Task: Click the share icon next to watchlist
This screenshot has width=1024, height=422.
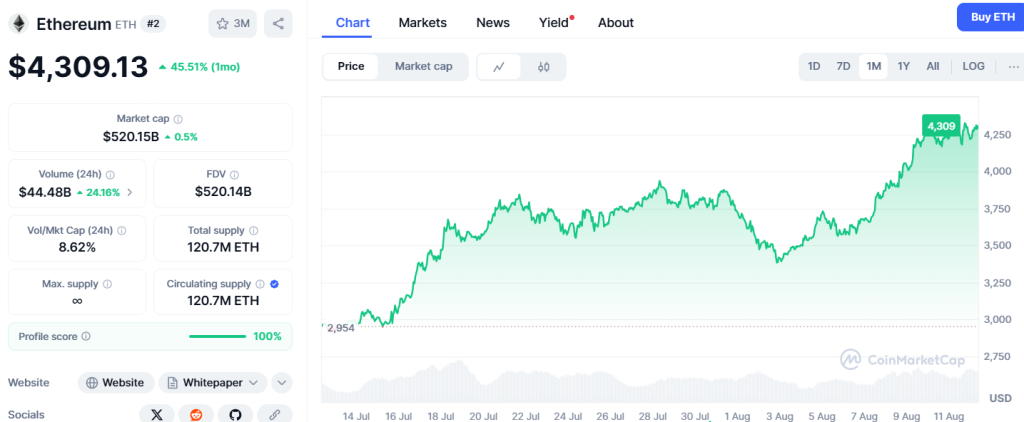Action: click(276, 23)
